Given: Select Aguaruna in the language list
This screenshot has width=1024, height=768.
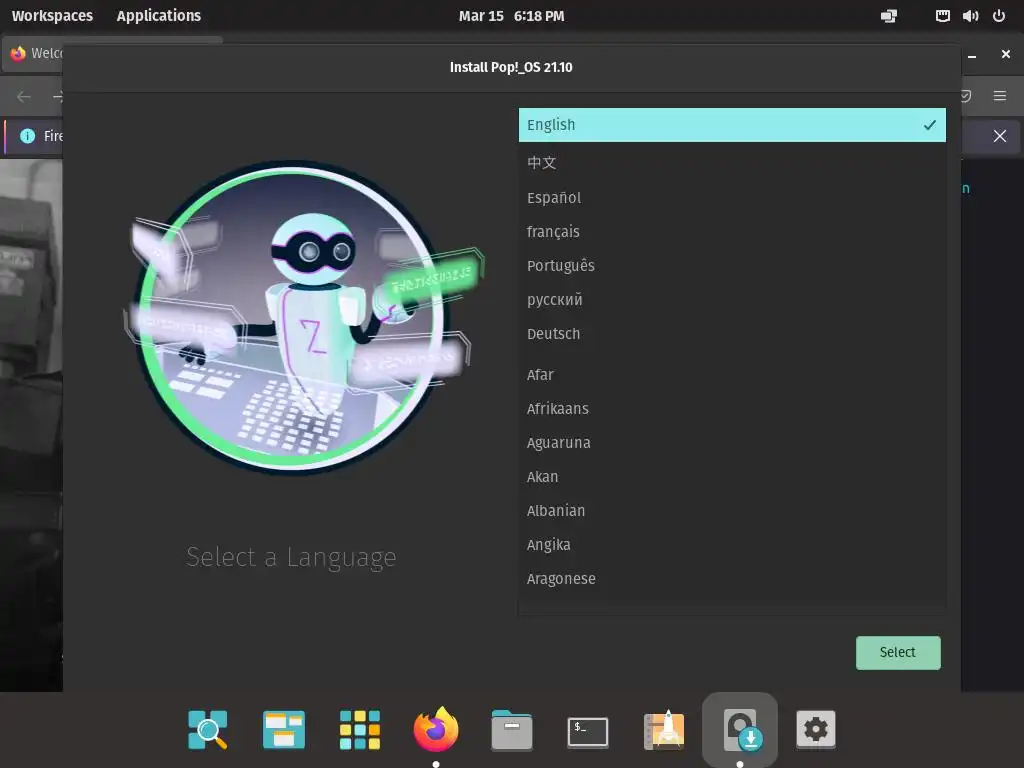Looking at the screenshot, I should tap(732, 443).
